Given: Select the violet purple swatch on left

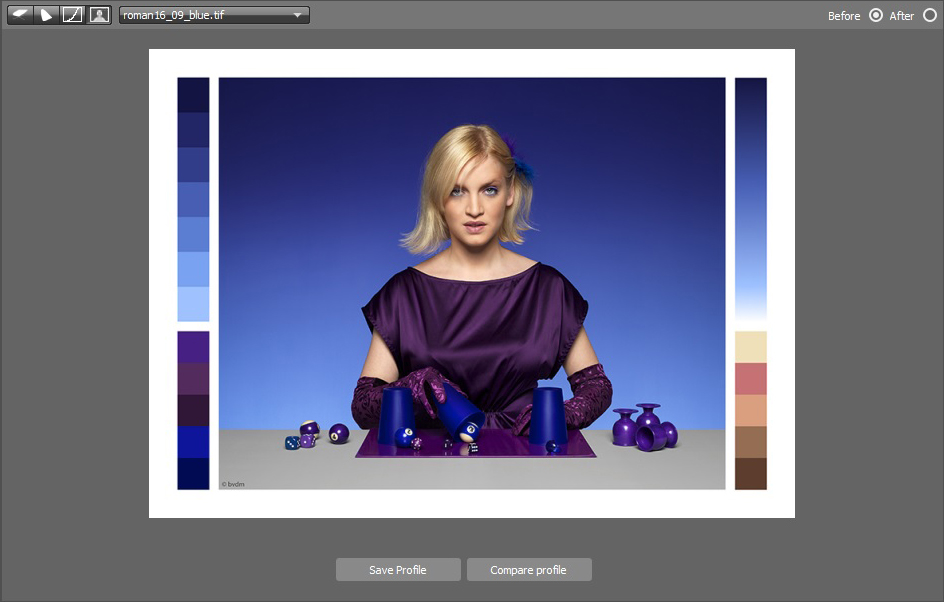Looking at the screenshot, I should (x=193, y=347).
